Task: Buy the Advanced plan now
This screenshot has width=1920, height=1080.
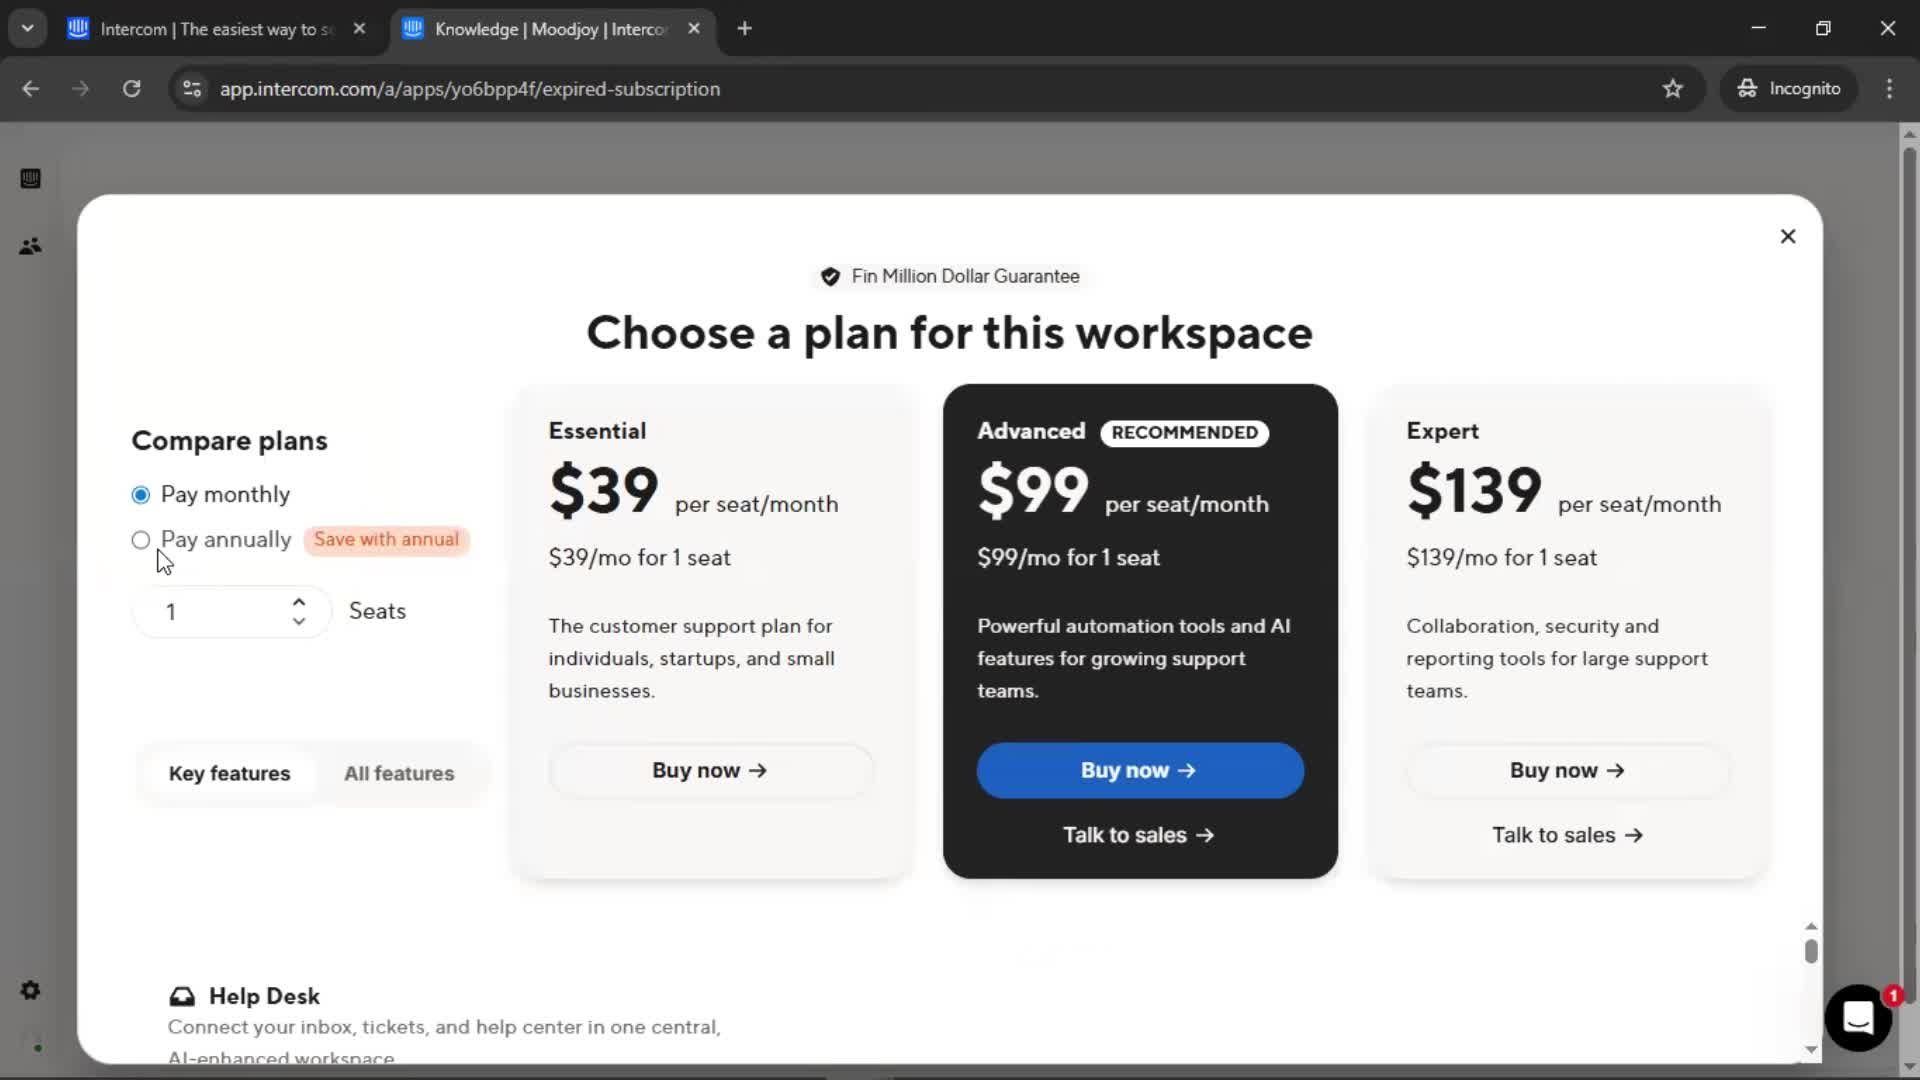Action: pos(1140,770)
